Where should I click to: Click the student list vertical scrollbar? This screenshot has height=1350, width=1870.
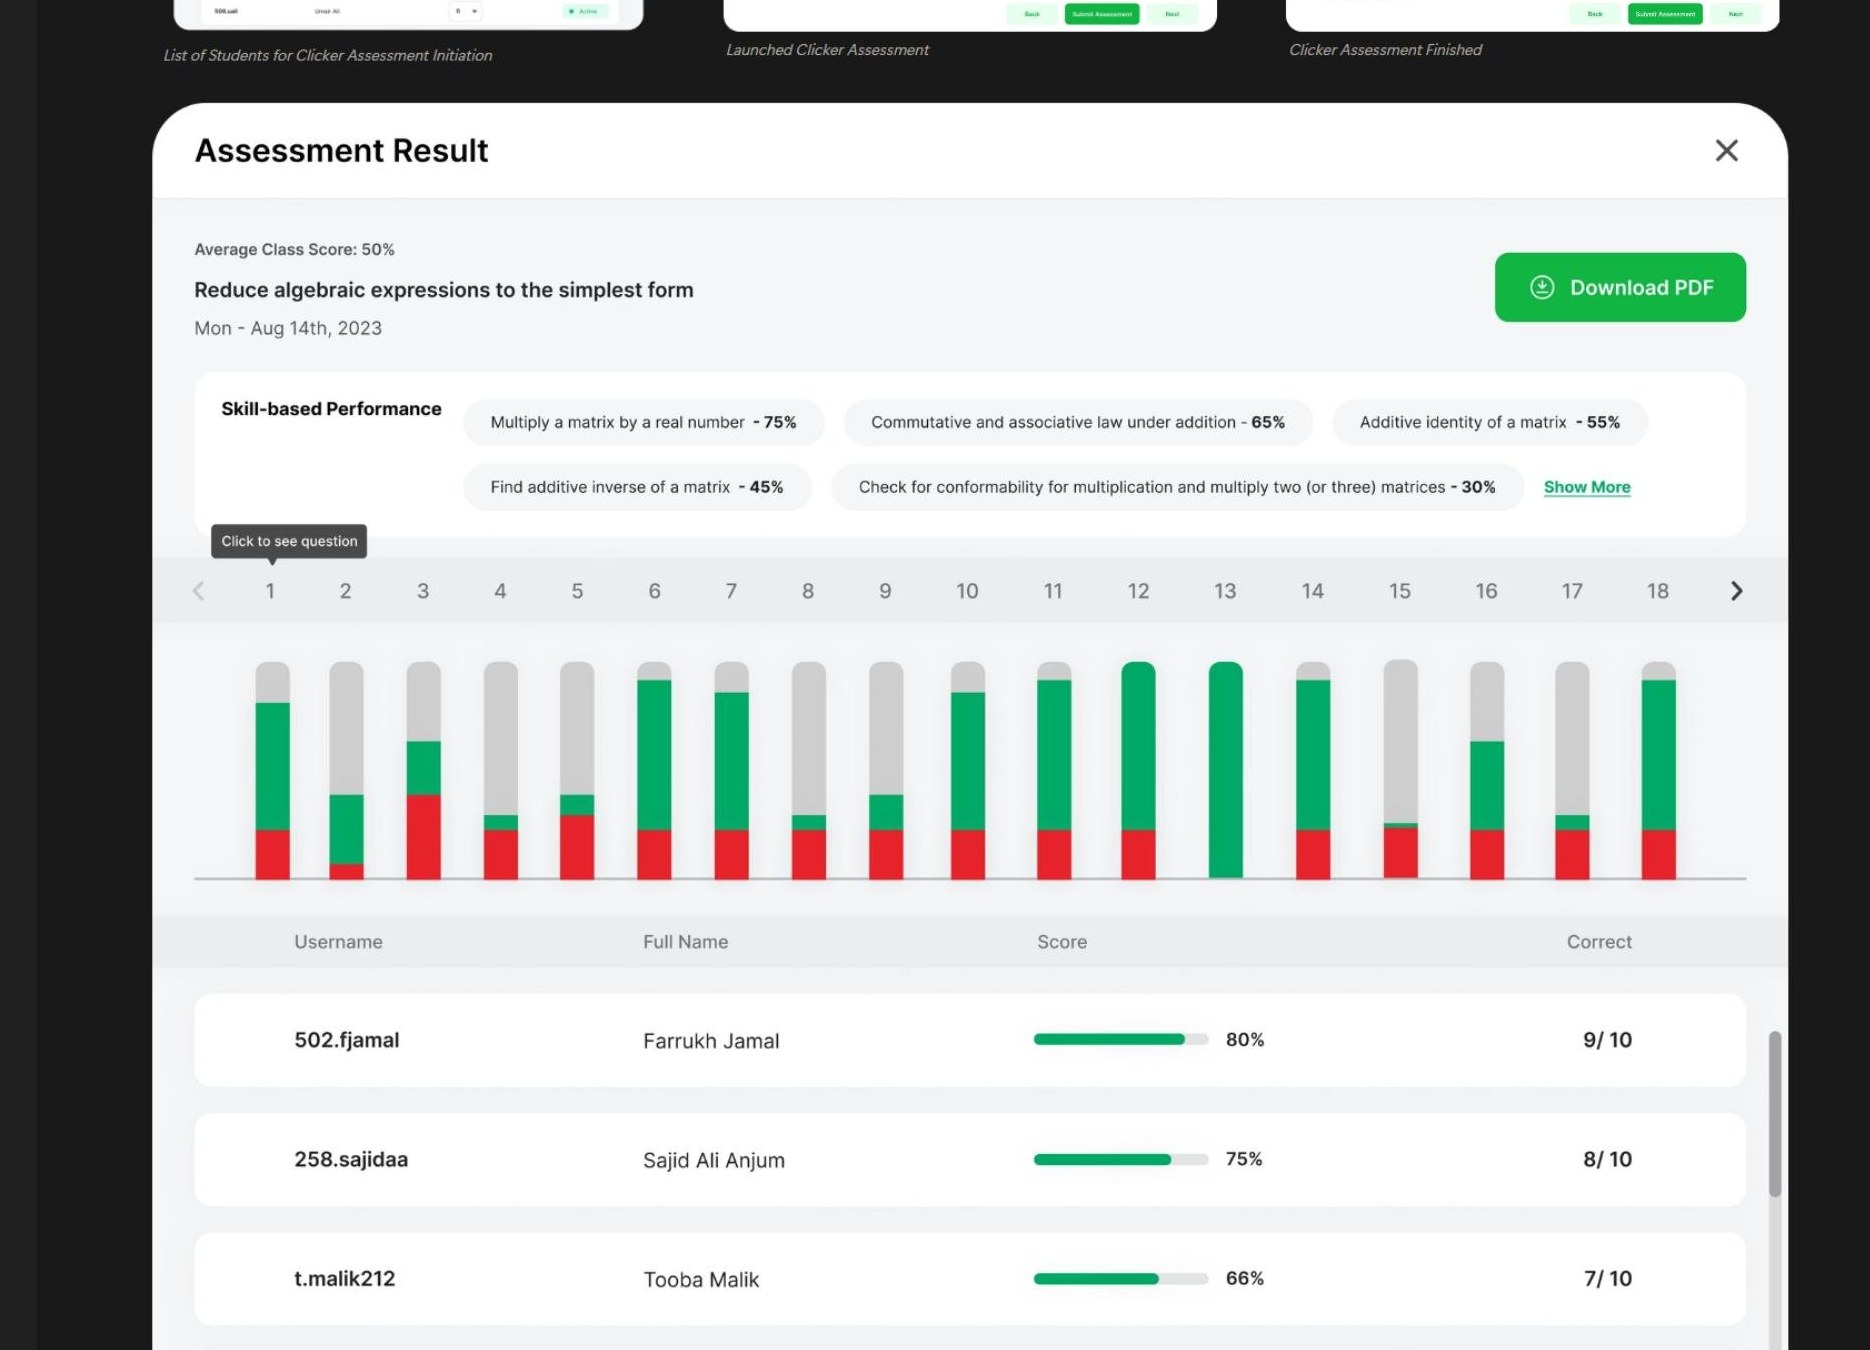pyautogui.click(x=1775, y=1114)
